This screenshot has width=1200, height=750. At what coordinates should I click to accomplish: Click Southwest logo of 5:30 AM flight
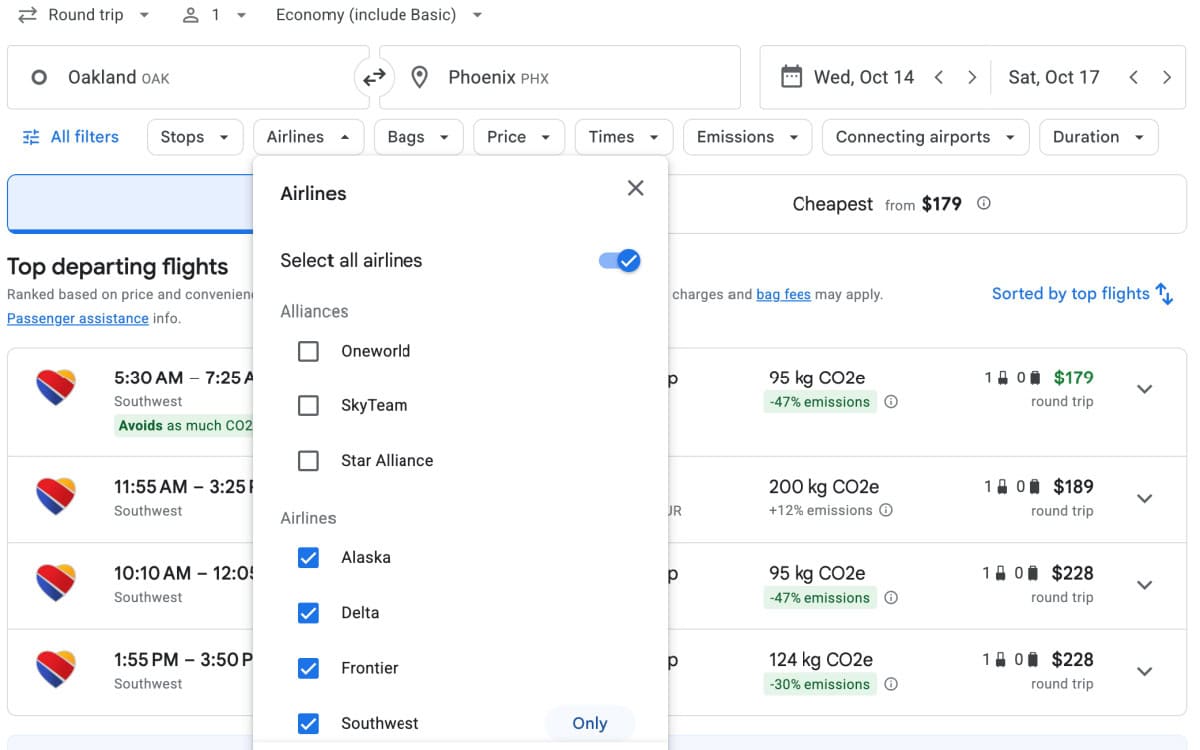click(56, 388)
